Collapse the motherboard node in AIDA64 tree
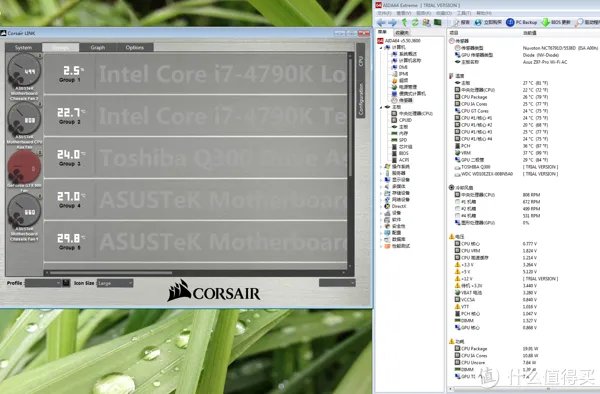Viewport: 600px width, 394px height. [381, 107]
